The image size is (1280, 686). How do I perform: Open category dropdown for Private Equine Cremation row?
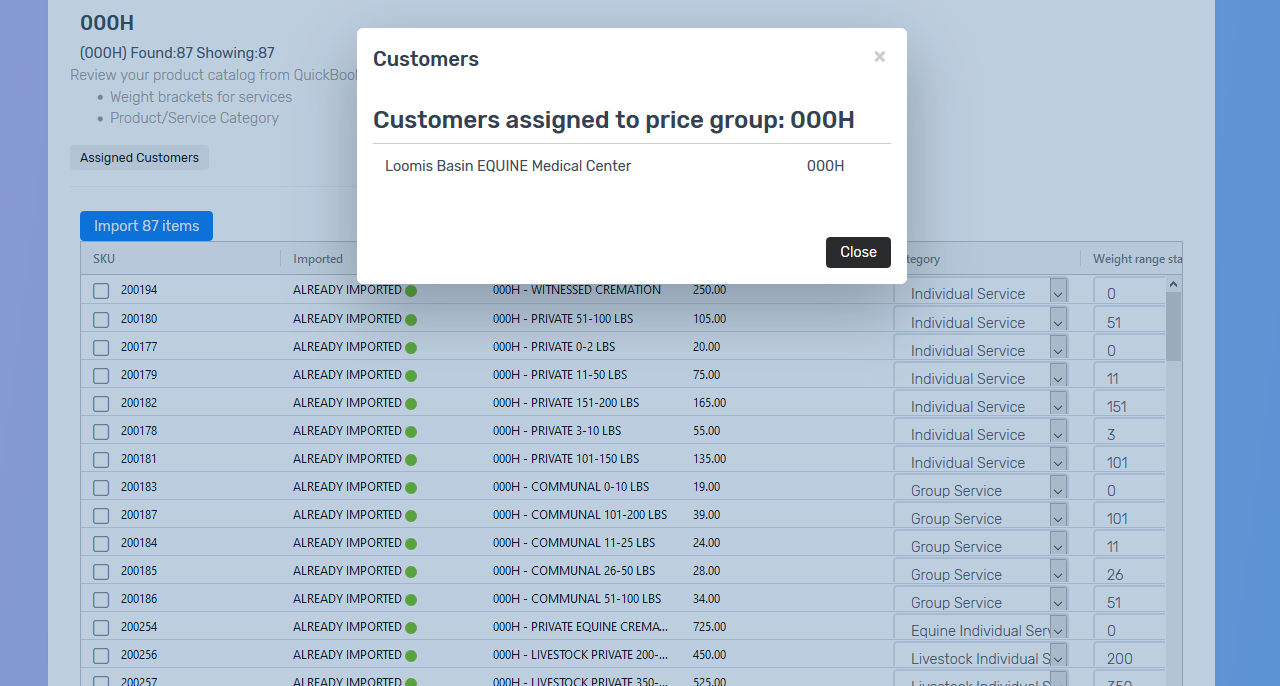point(1058,629)
